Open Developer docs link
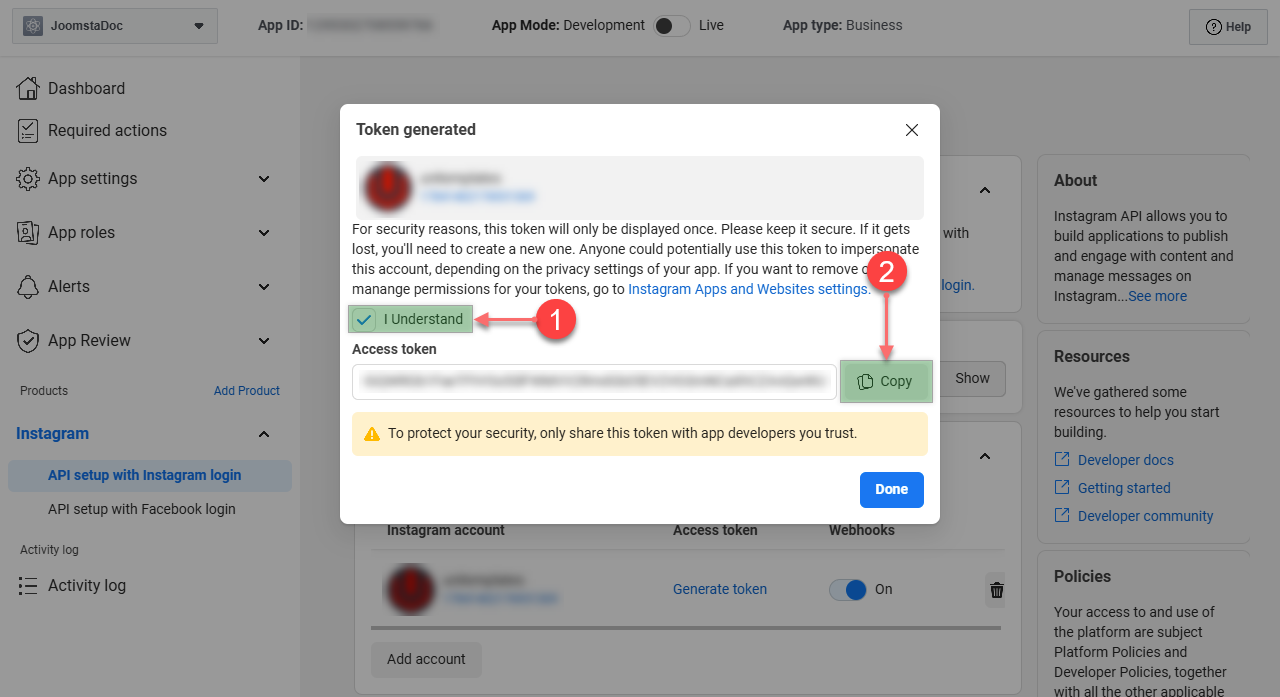 [x=1126, y=460]
